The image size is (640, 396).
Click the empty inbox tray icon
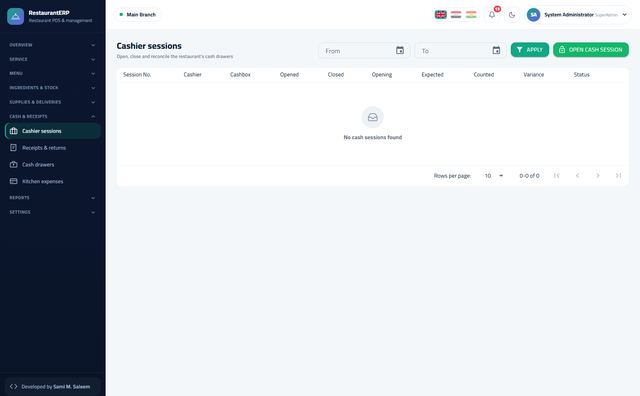coord(373,117)
